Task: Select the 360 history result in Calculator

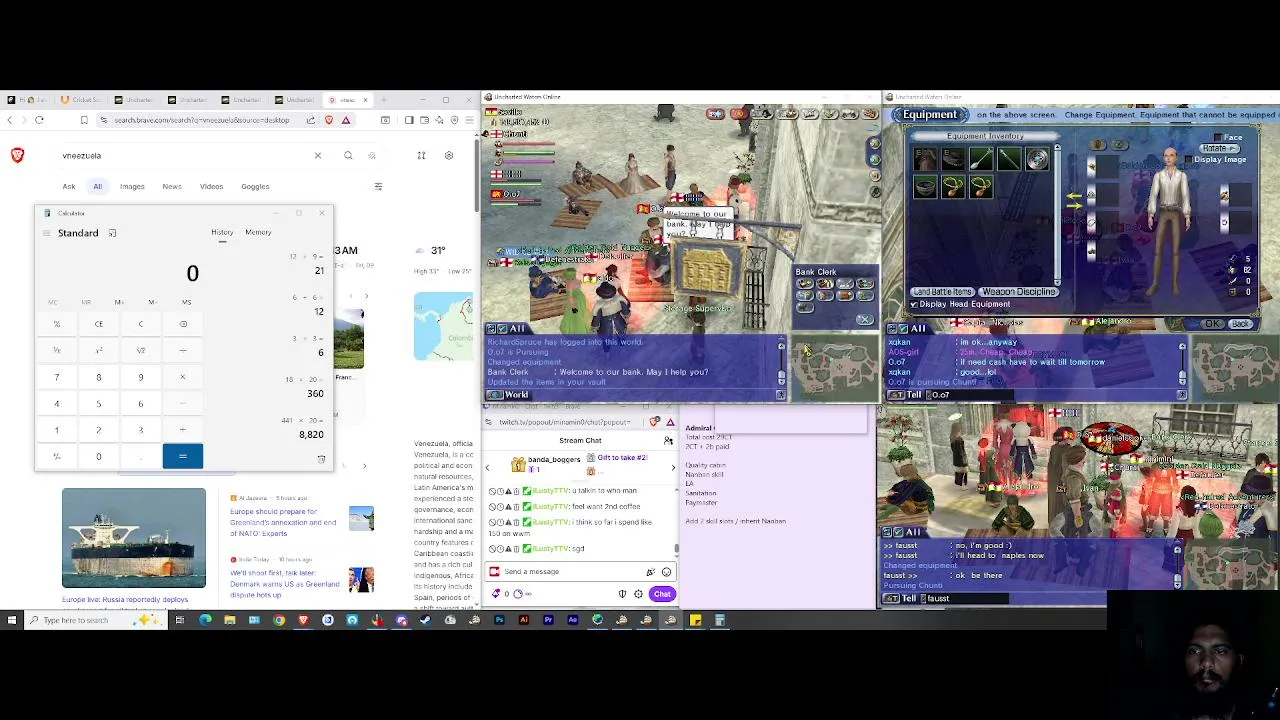Action: 315,394
